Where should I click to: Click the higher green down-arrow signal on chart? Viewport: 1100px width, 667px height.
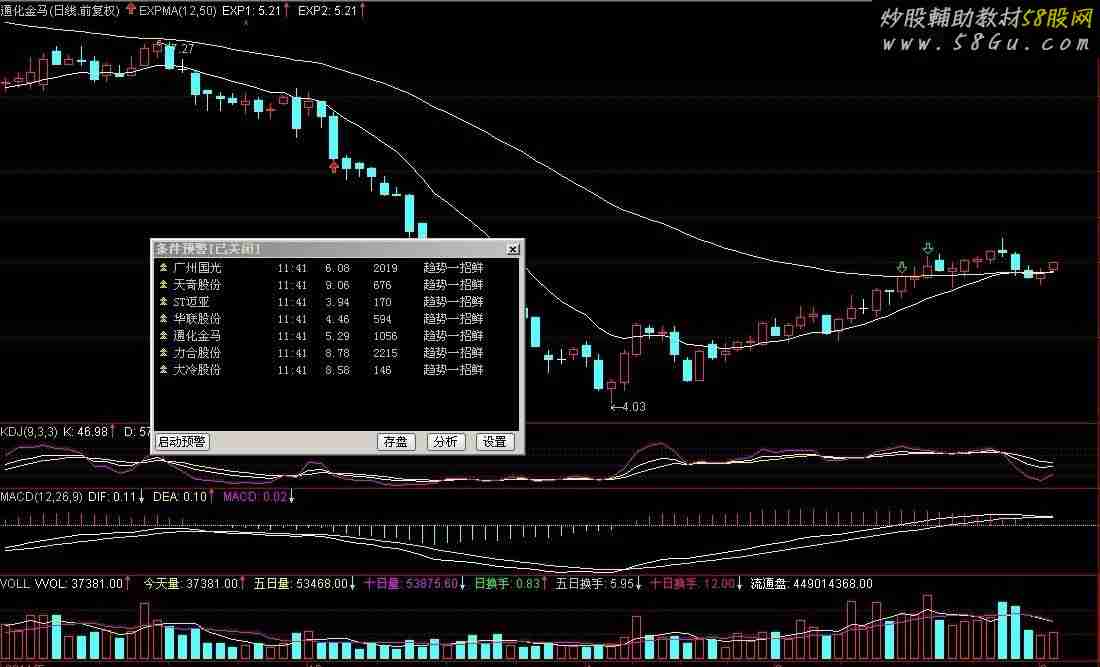(x=928, y=248)
